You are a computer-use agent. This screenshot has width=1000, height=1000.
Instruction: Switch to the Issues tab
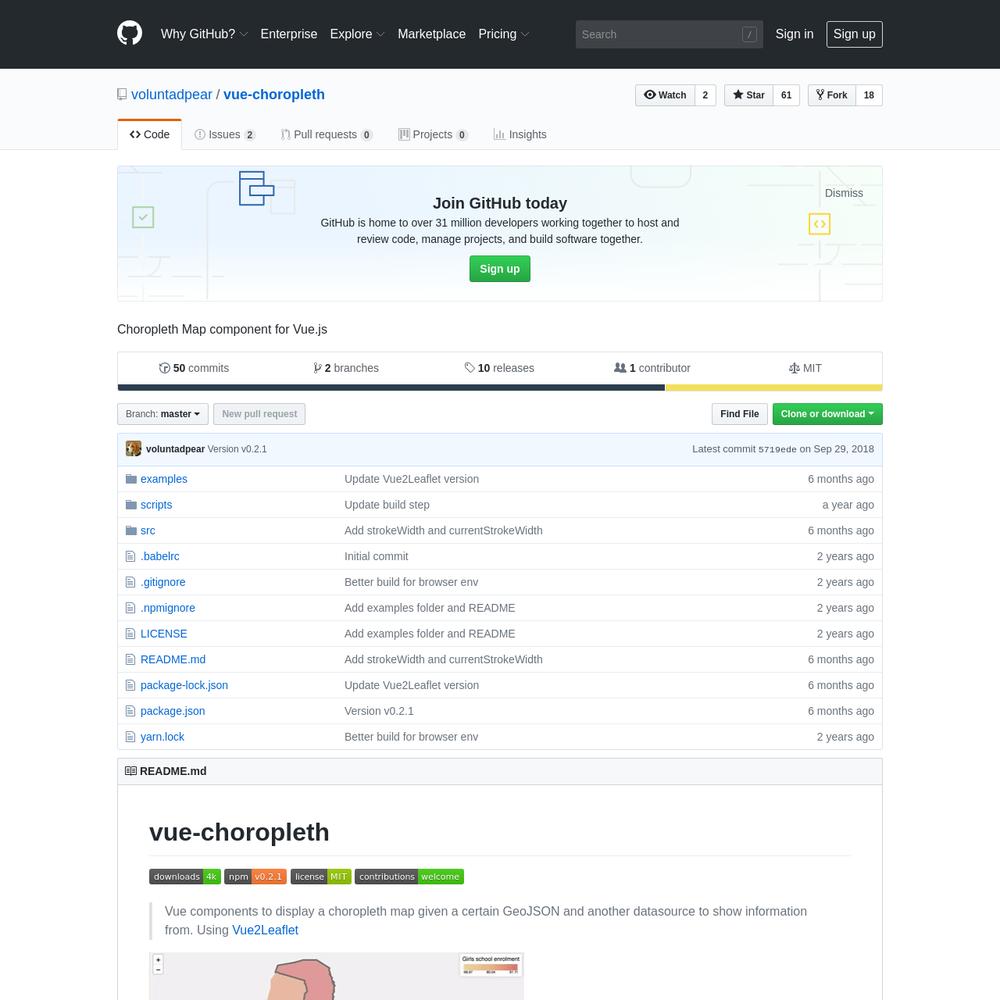224,135
